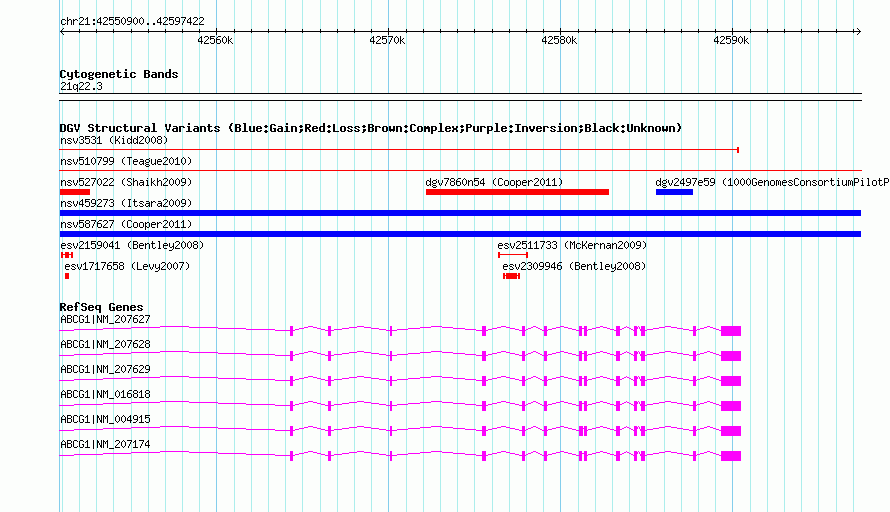Image resolution: width=890 pixels, height=512 pixels.
Task: Click the large last exon of NM_016818
Action: 731,406
